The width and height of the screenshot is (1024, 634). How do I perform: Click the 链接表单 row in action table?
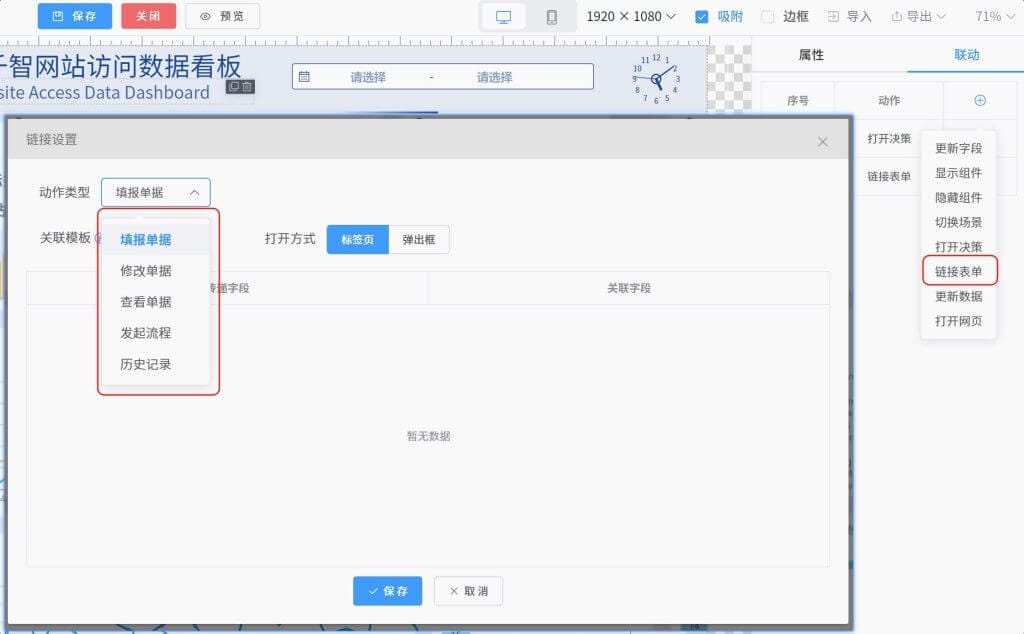pos(889,176)
